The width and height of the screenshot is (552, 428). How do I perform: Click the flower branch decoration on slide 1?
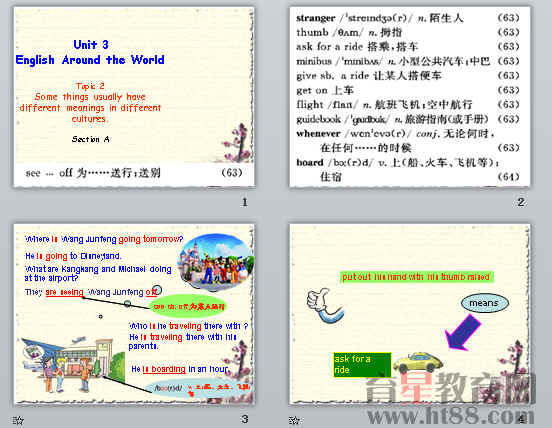coord(237,141)
